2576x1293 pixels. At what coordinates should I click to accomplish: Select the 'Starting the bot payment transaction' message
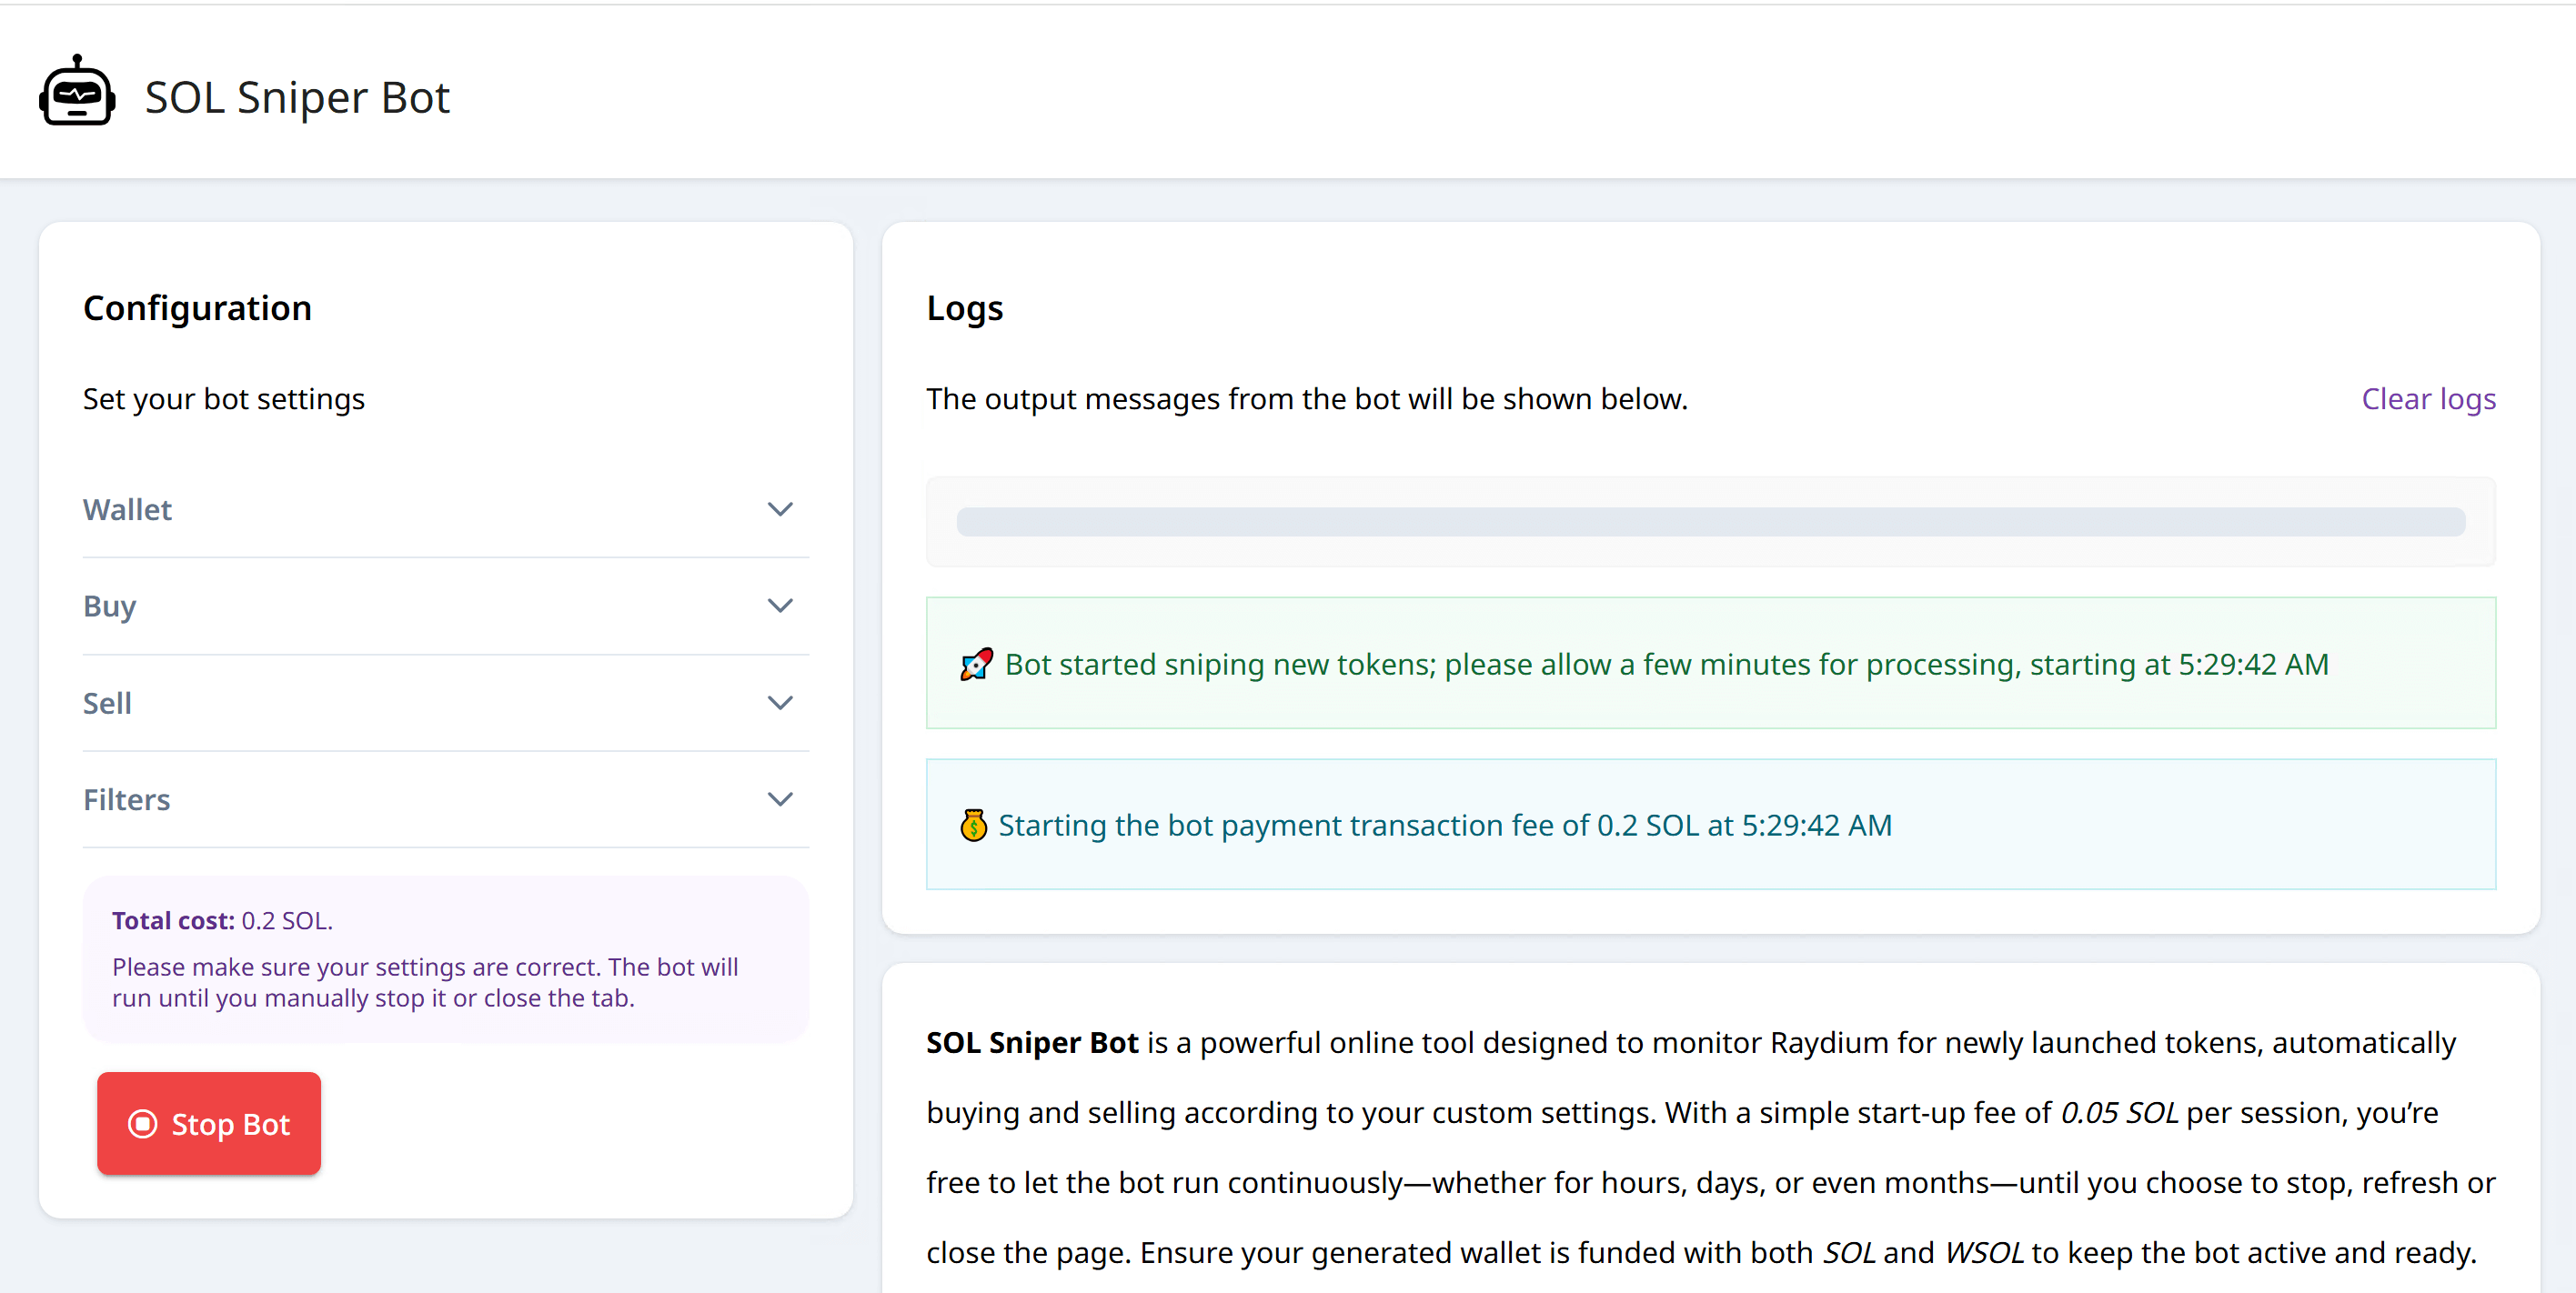pos(1710,824)
